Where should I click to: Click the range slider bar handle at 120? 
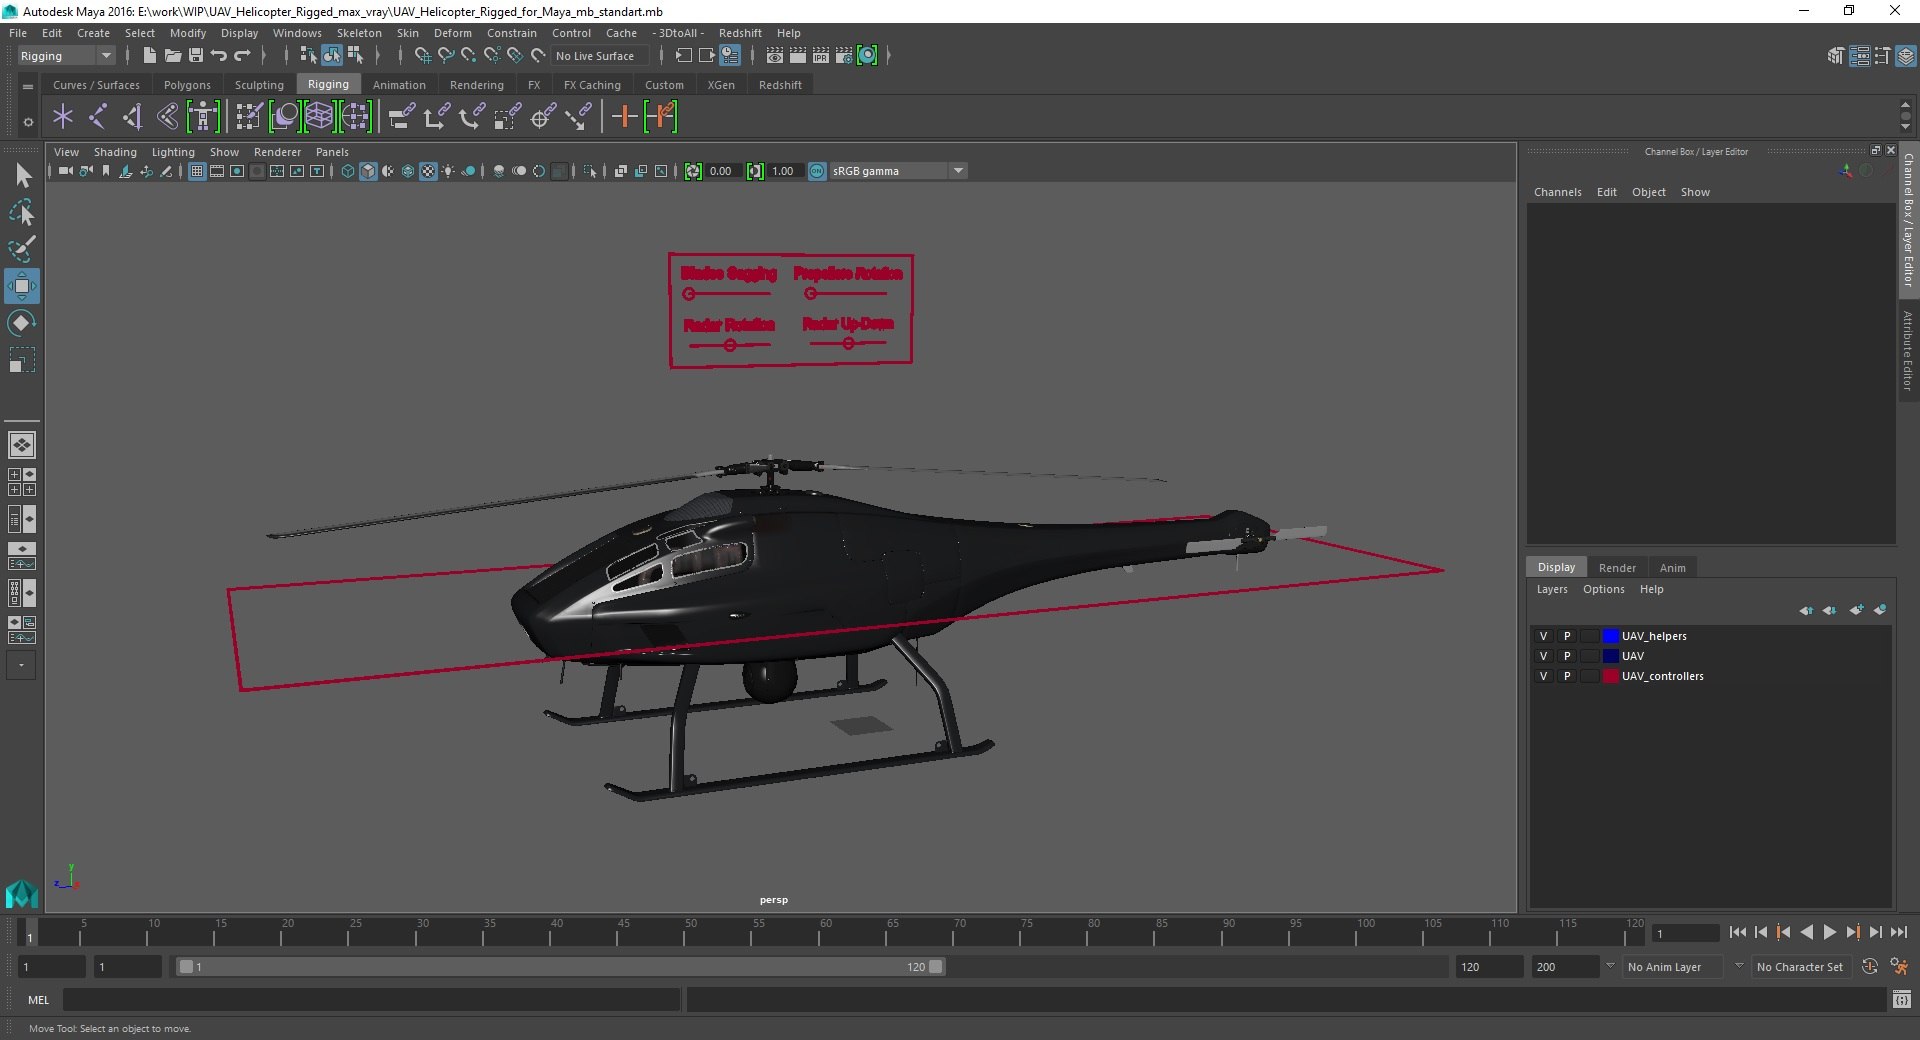[935, 967]
